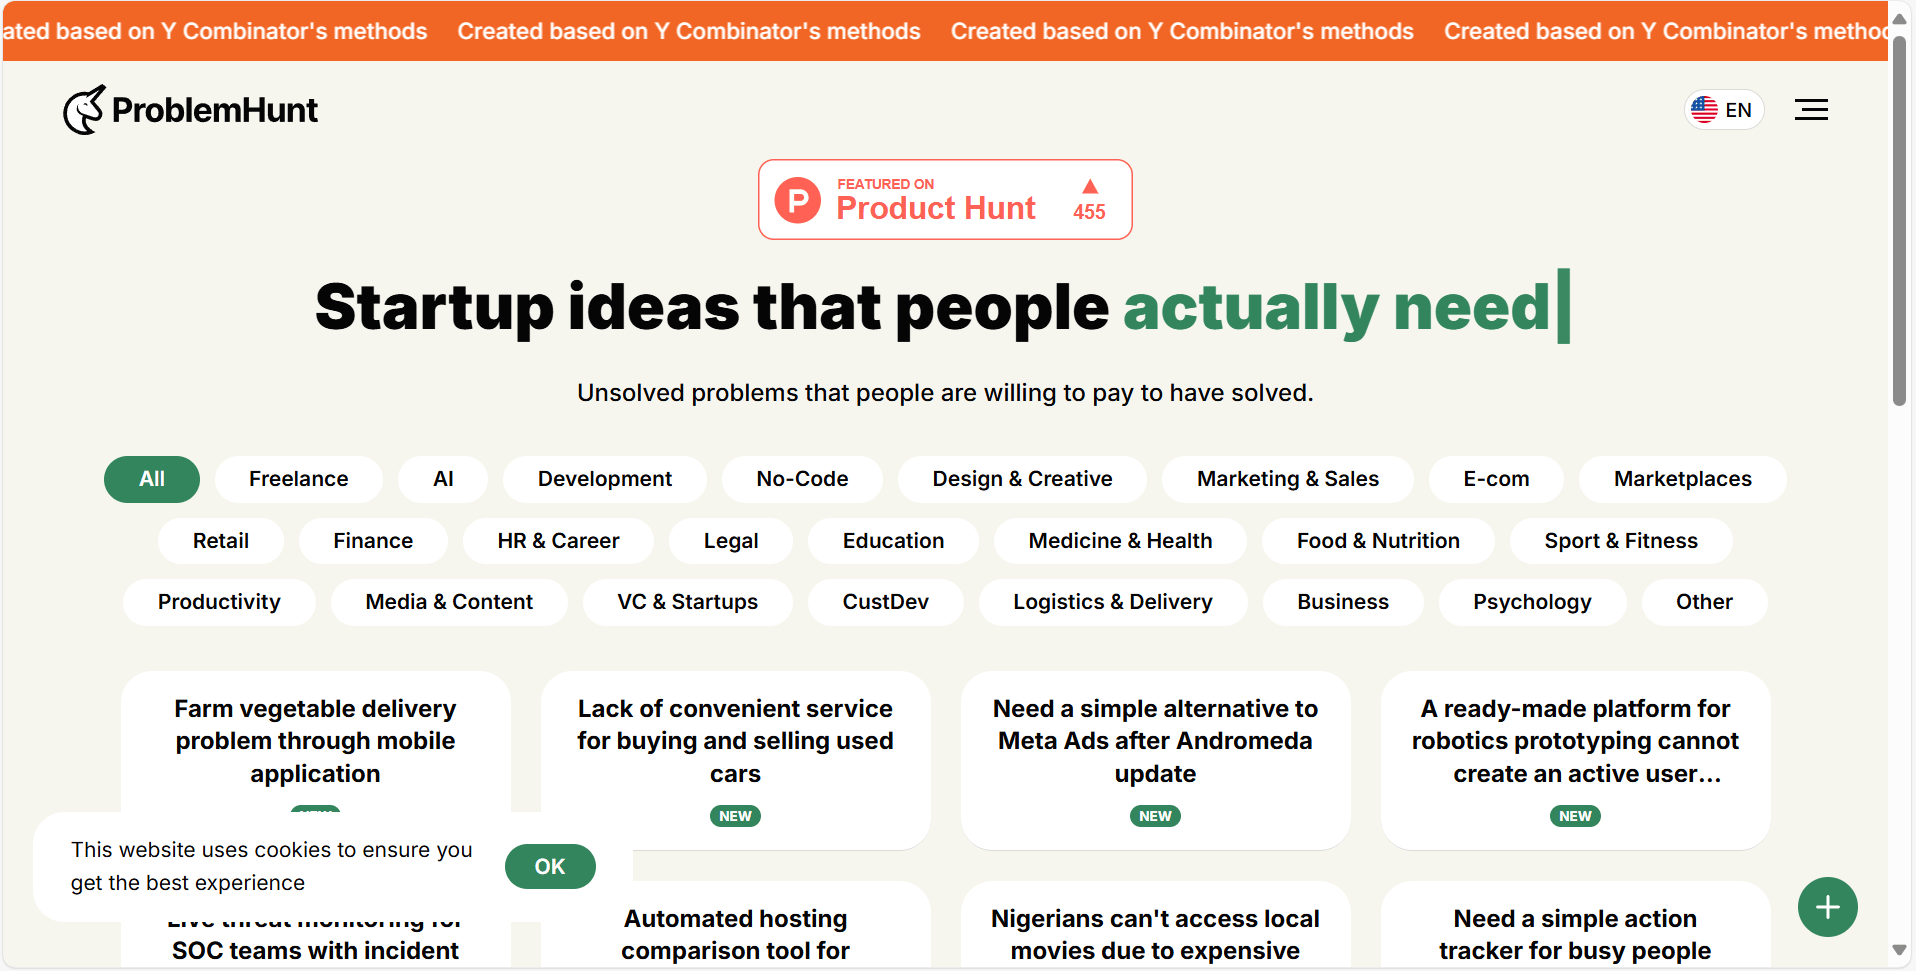Click the US flag icon

(1704, 110)
